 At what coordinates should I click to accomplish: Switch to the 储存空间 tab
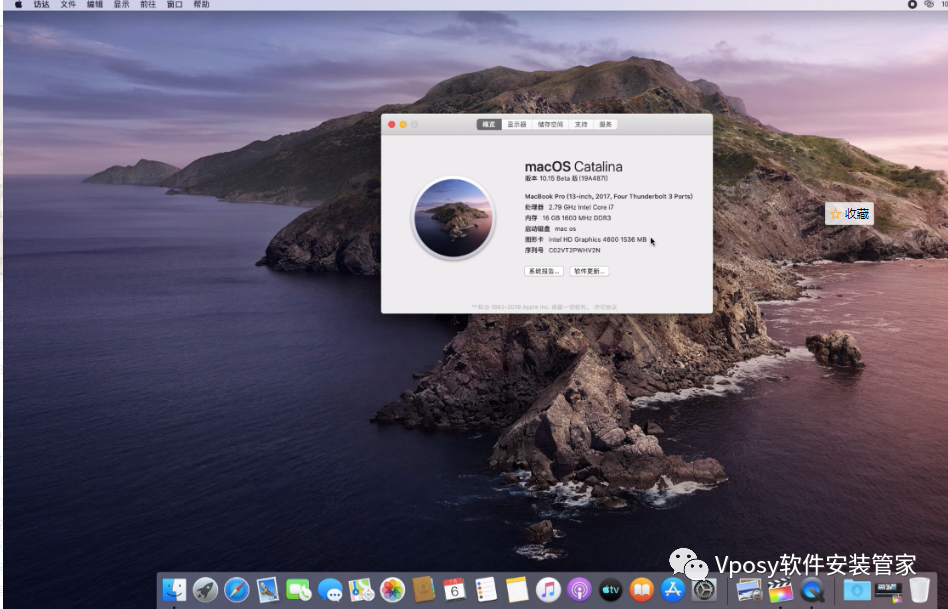(x=550, y=125)
